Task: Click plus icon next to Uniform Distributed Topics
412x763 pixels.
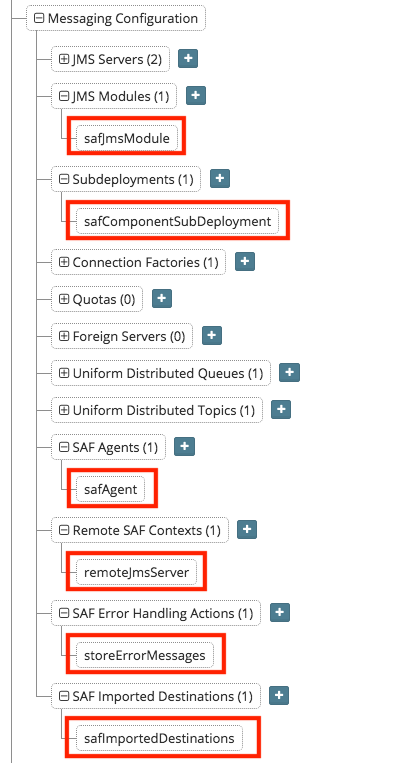Action: coord(281,410)
